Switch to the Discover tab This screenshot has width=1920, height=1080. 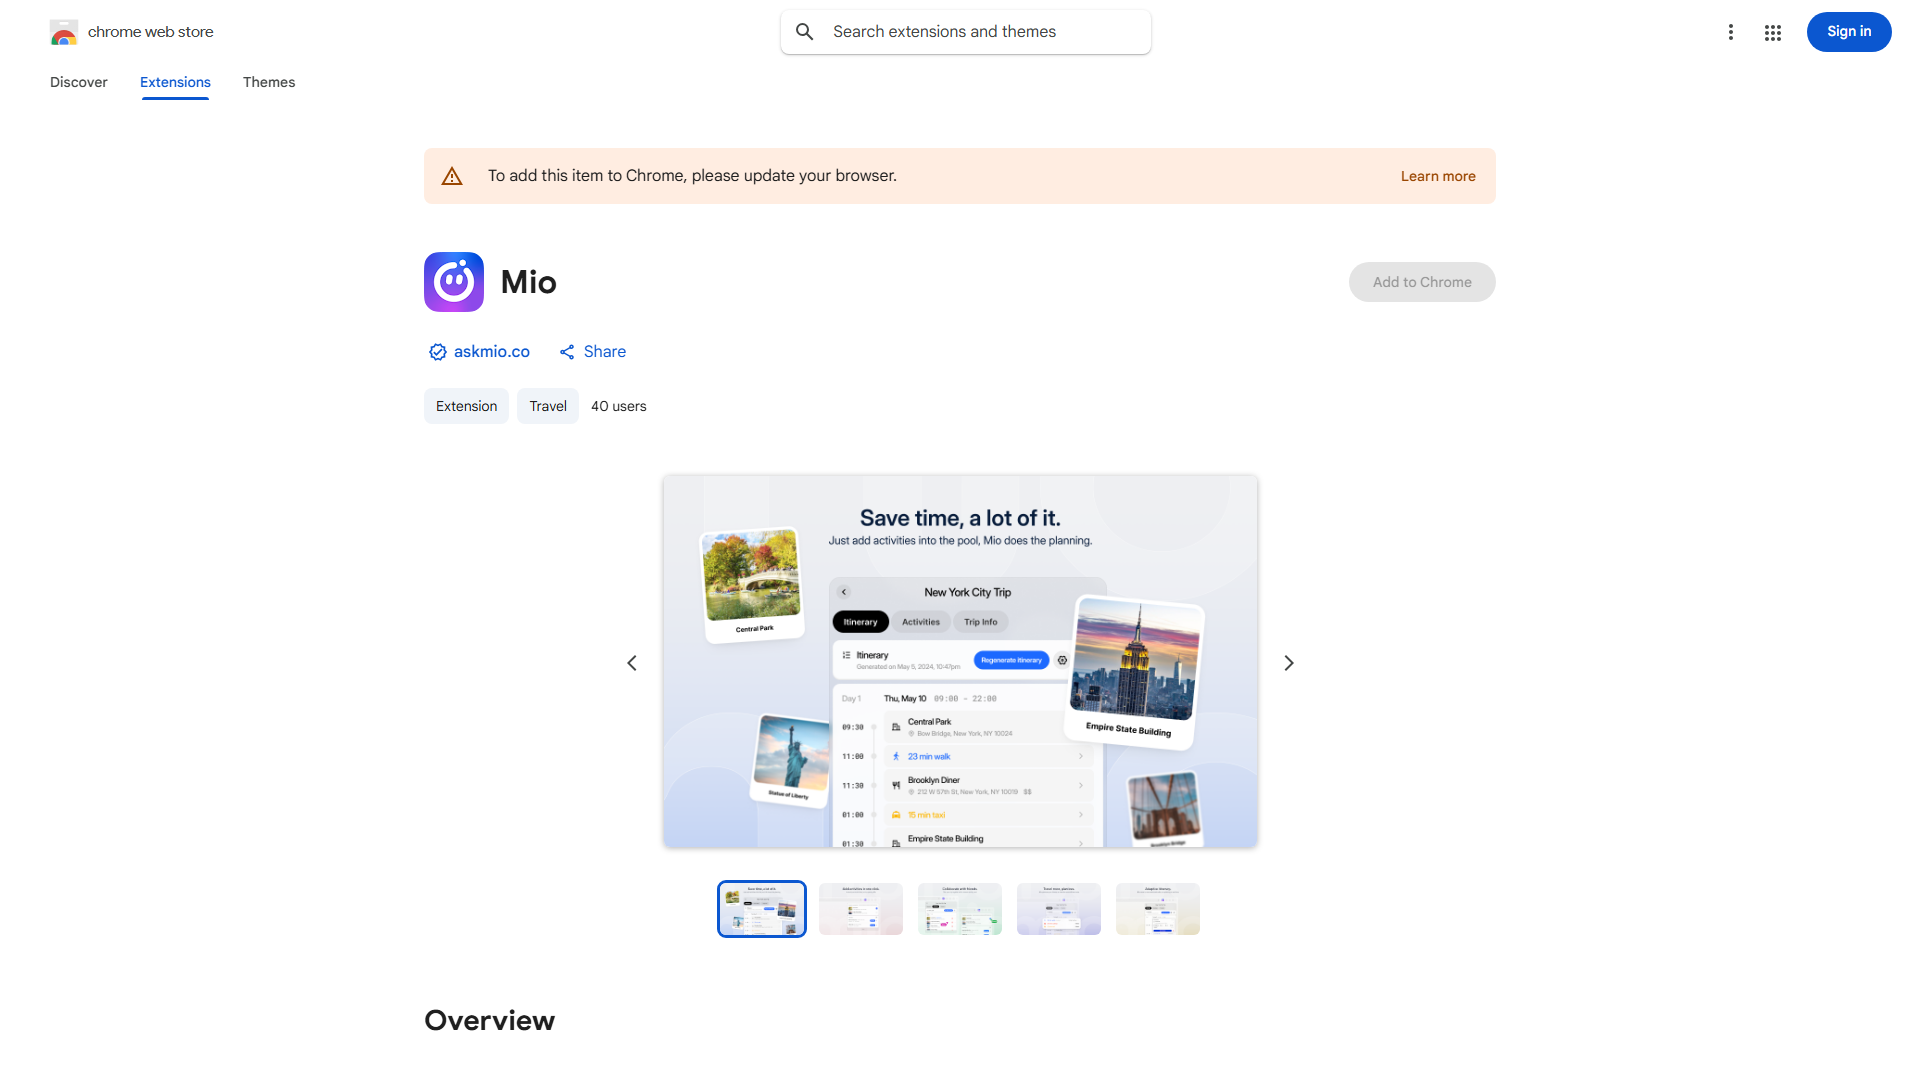(79, 82)
